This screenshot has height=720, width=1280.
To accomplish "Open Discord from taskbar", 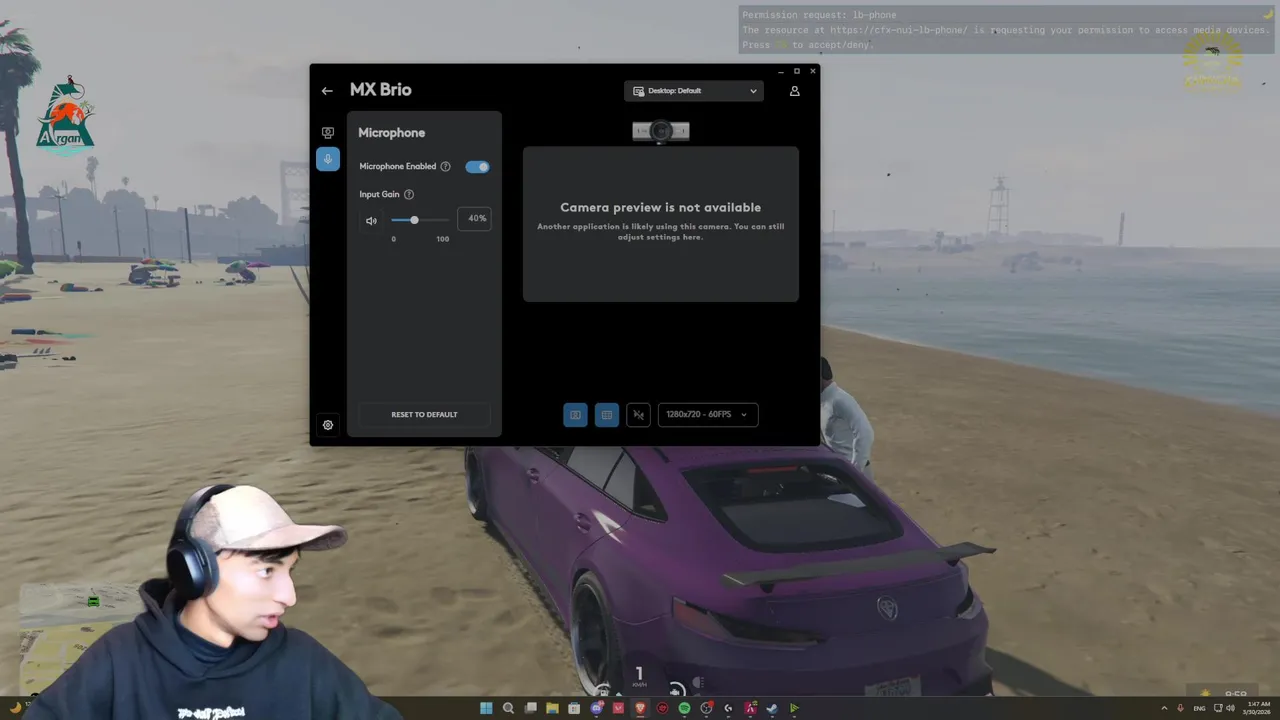I will coord(597,708).
